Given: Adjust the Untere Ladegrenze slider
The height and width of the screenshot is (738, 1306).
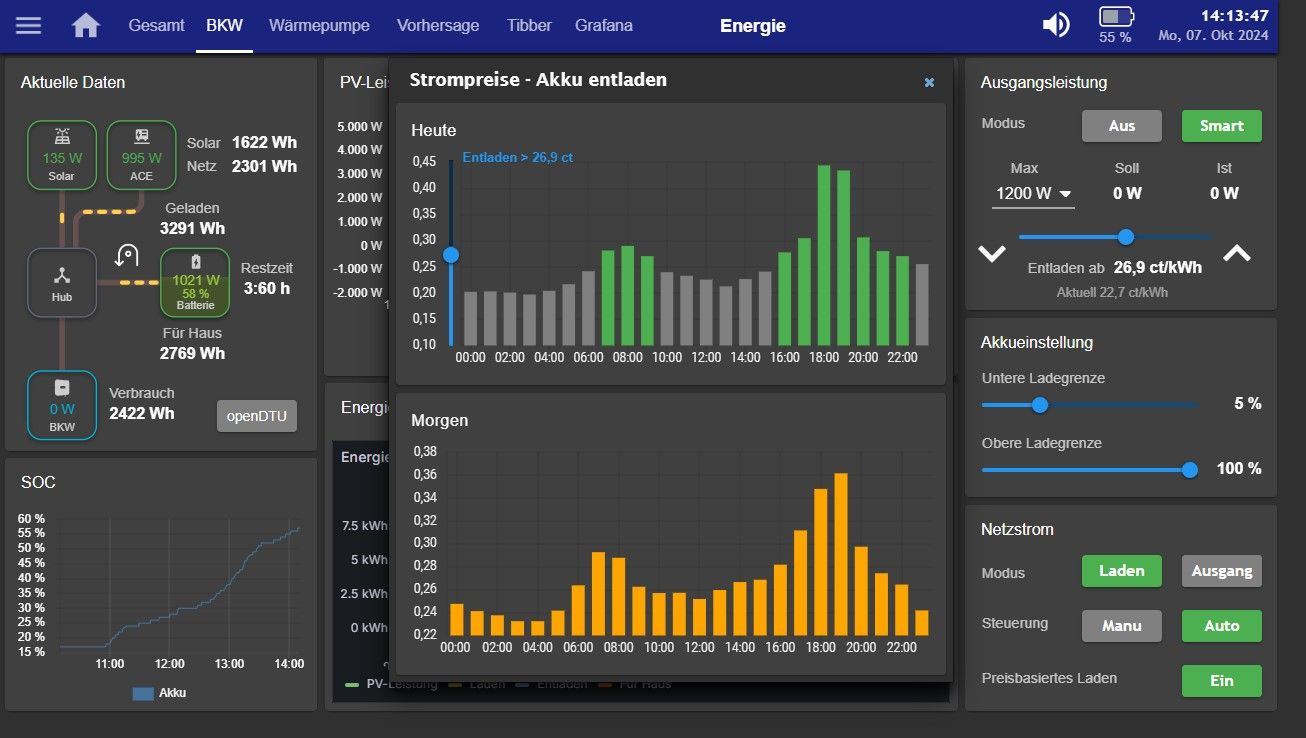Looking at the screenshot, I should tap(1090, 405).
